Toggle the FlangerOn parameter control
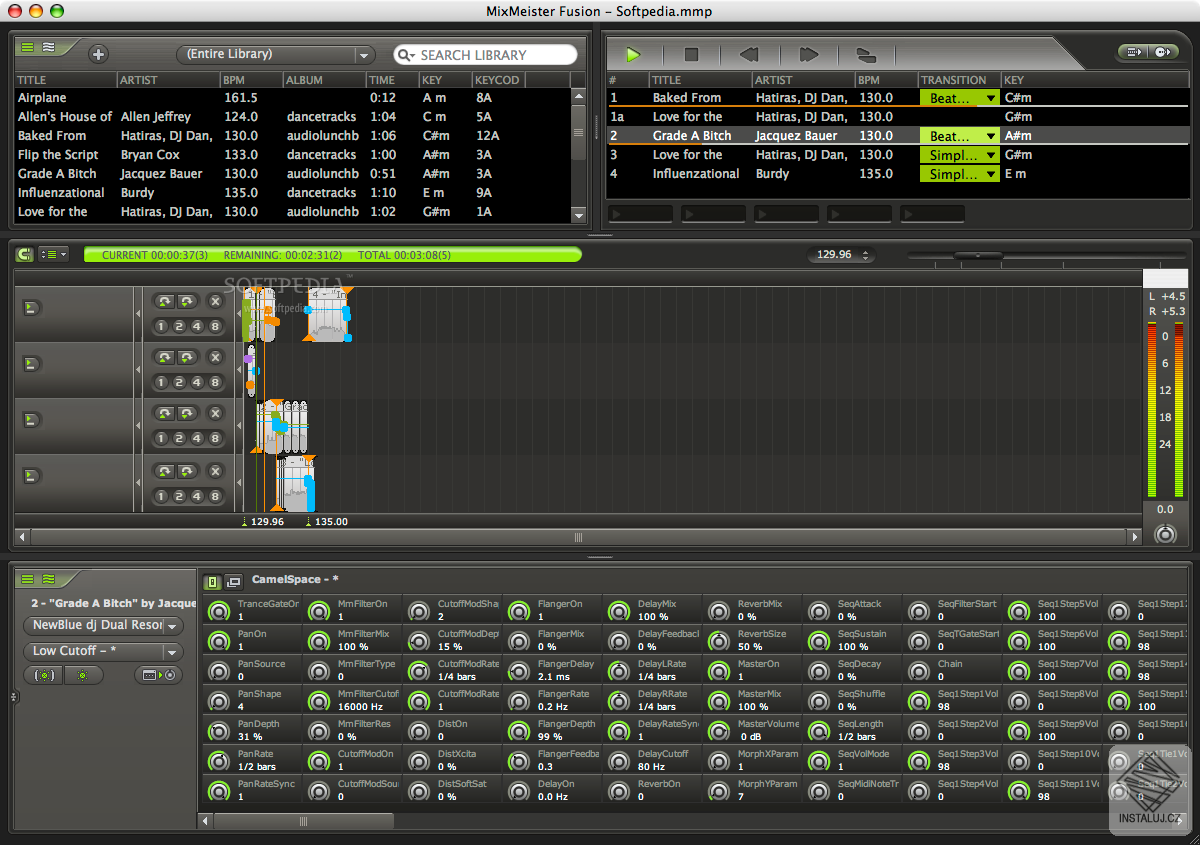Image resolution: width=1200 pixels, height=845 pixels. [518, 611]
